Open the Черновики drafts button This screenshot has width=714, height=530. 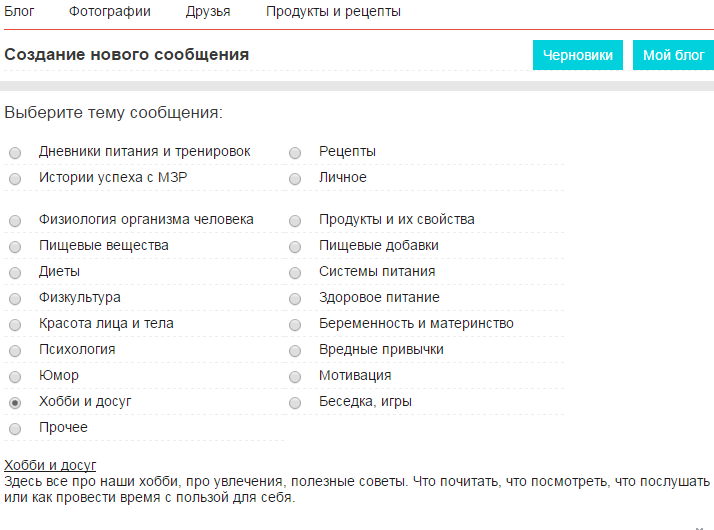(x=578, y=55)
